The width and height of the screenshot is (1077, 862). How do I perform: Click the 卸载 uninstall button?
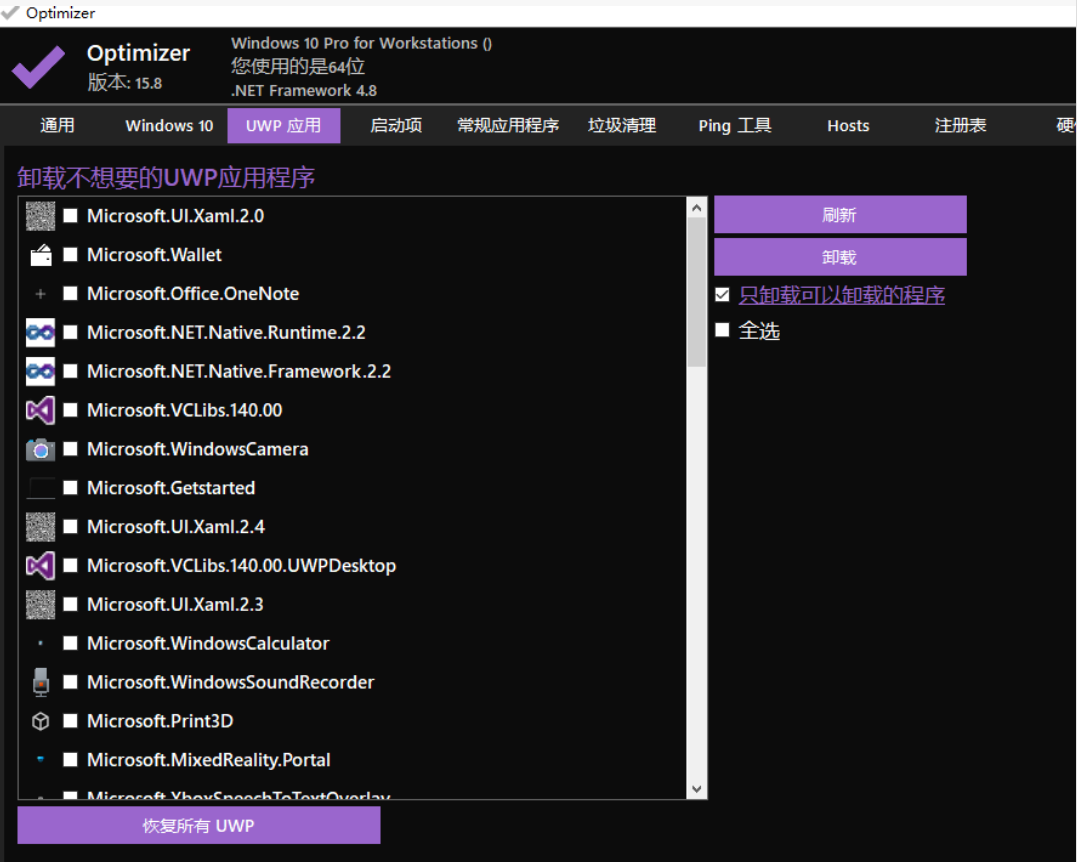(x=840, y=258)
